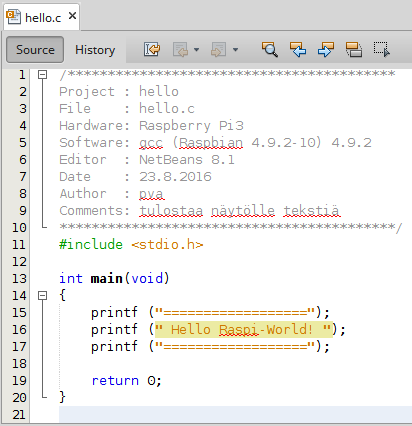Click the Last Edit location icon
The height and width of the screenshot is (426, 412).
pyautogui.click(x=152, y=50)
